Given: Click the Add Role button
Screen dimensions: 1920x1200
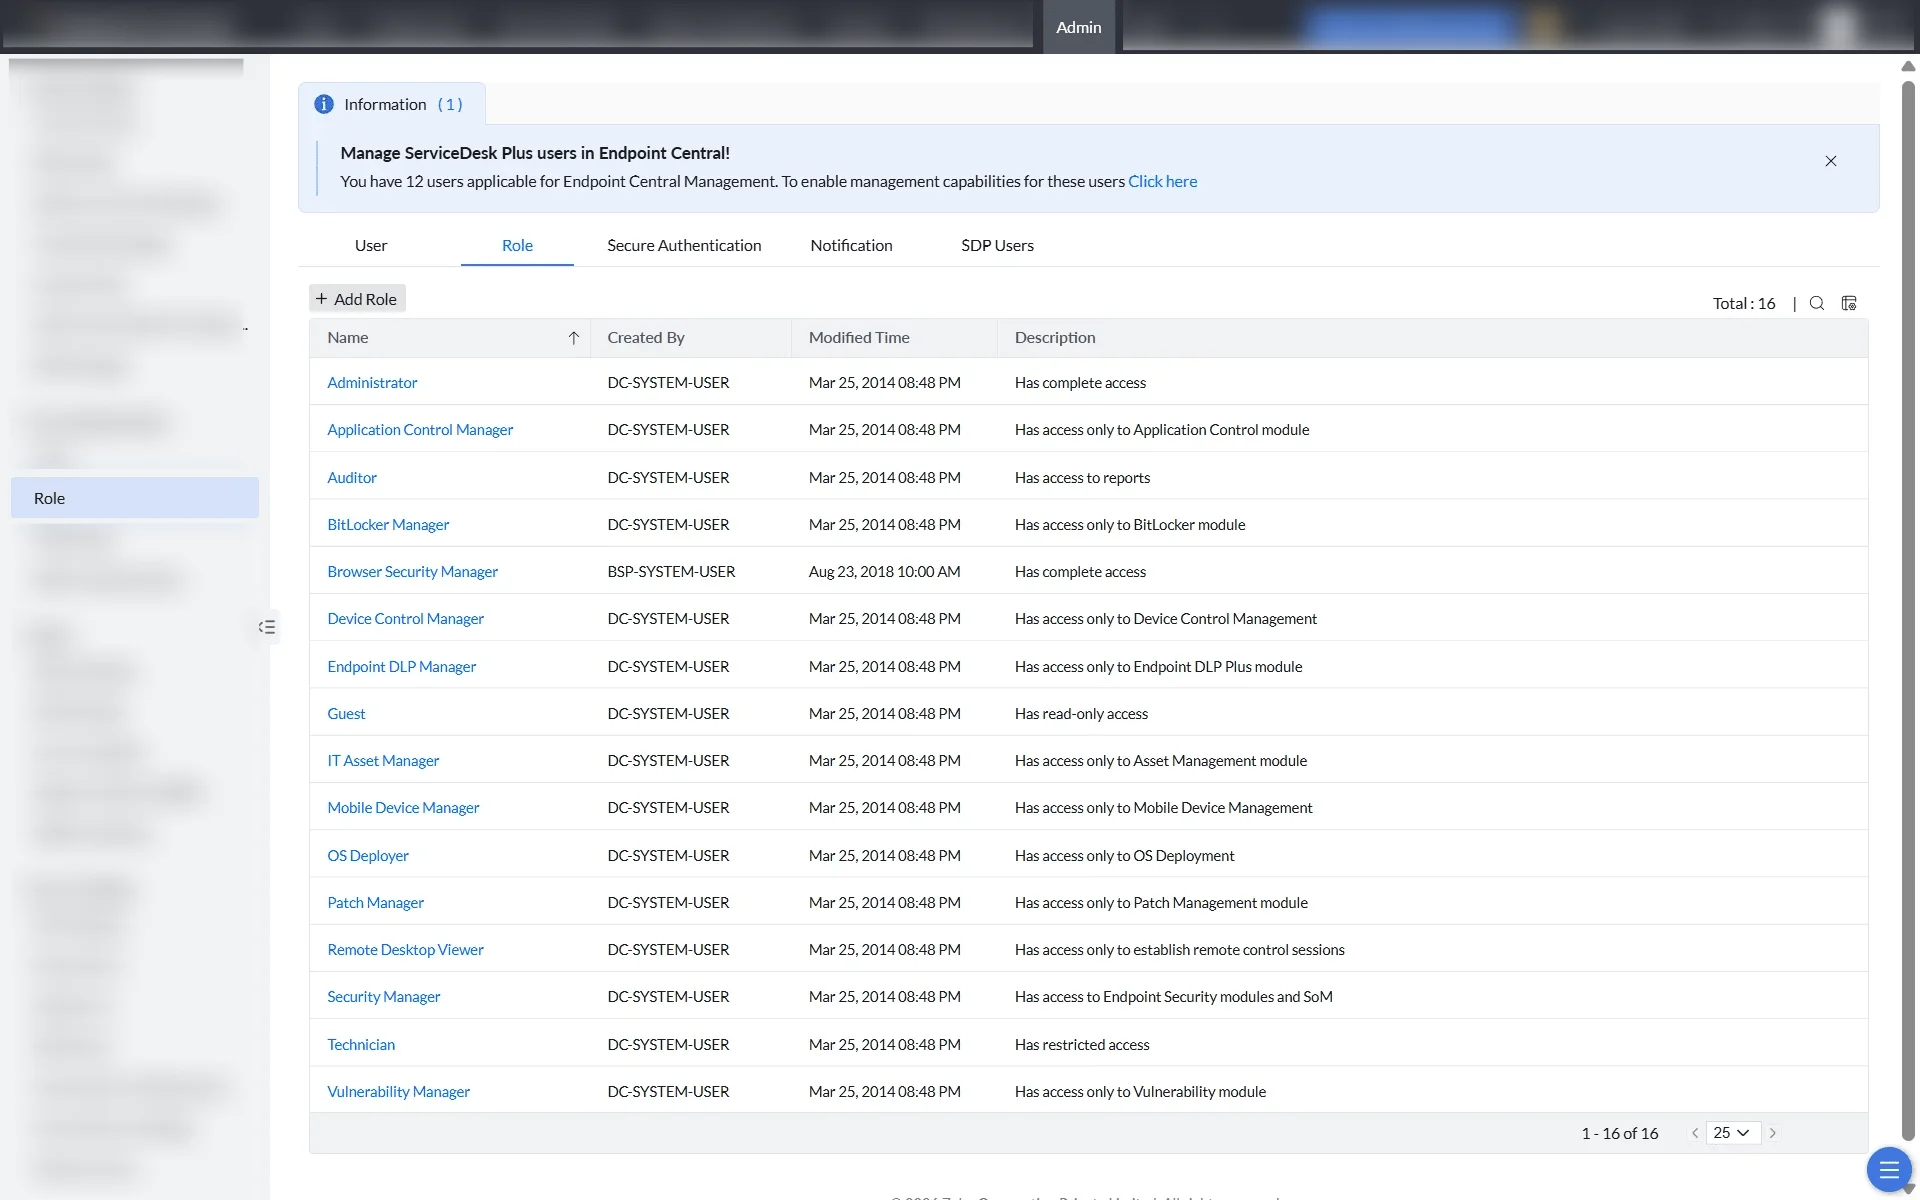Looking at the screenshot, I should point(357,299).
